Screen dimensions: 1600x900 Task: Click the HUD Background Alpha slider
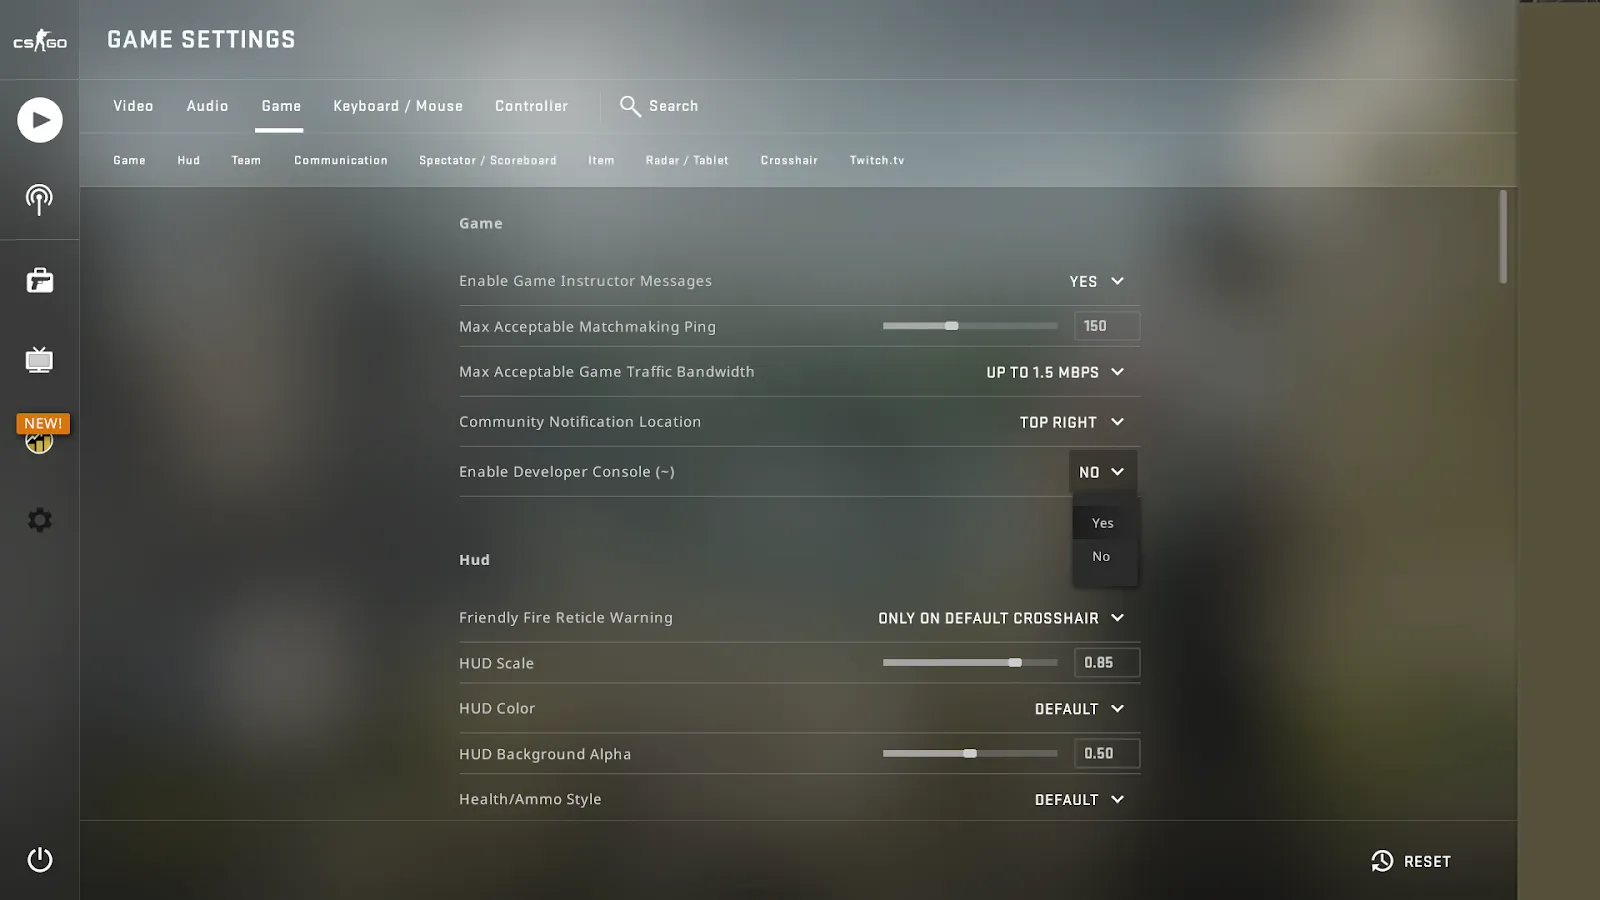tap(970, 754)
